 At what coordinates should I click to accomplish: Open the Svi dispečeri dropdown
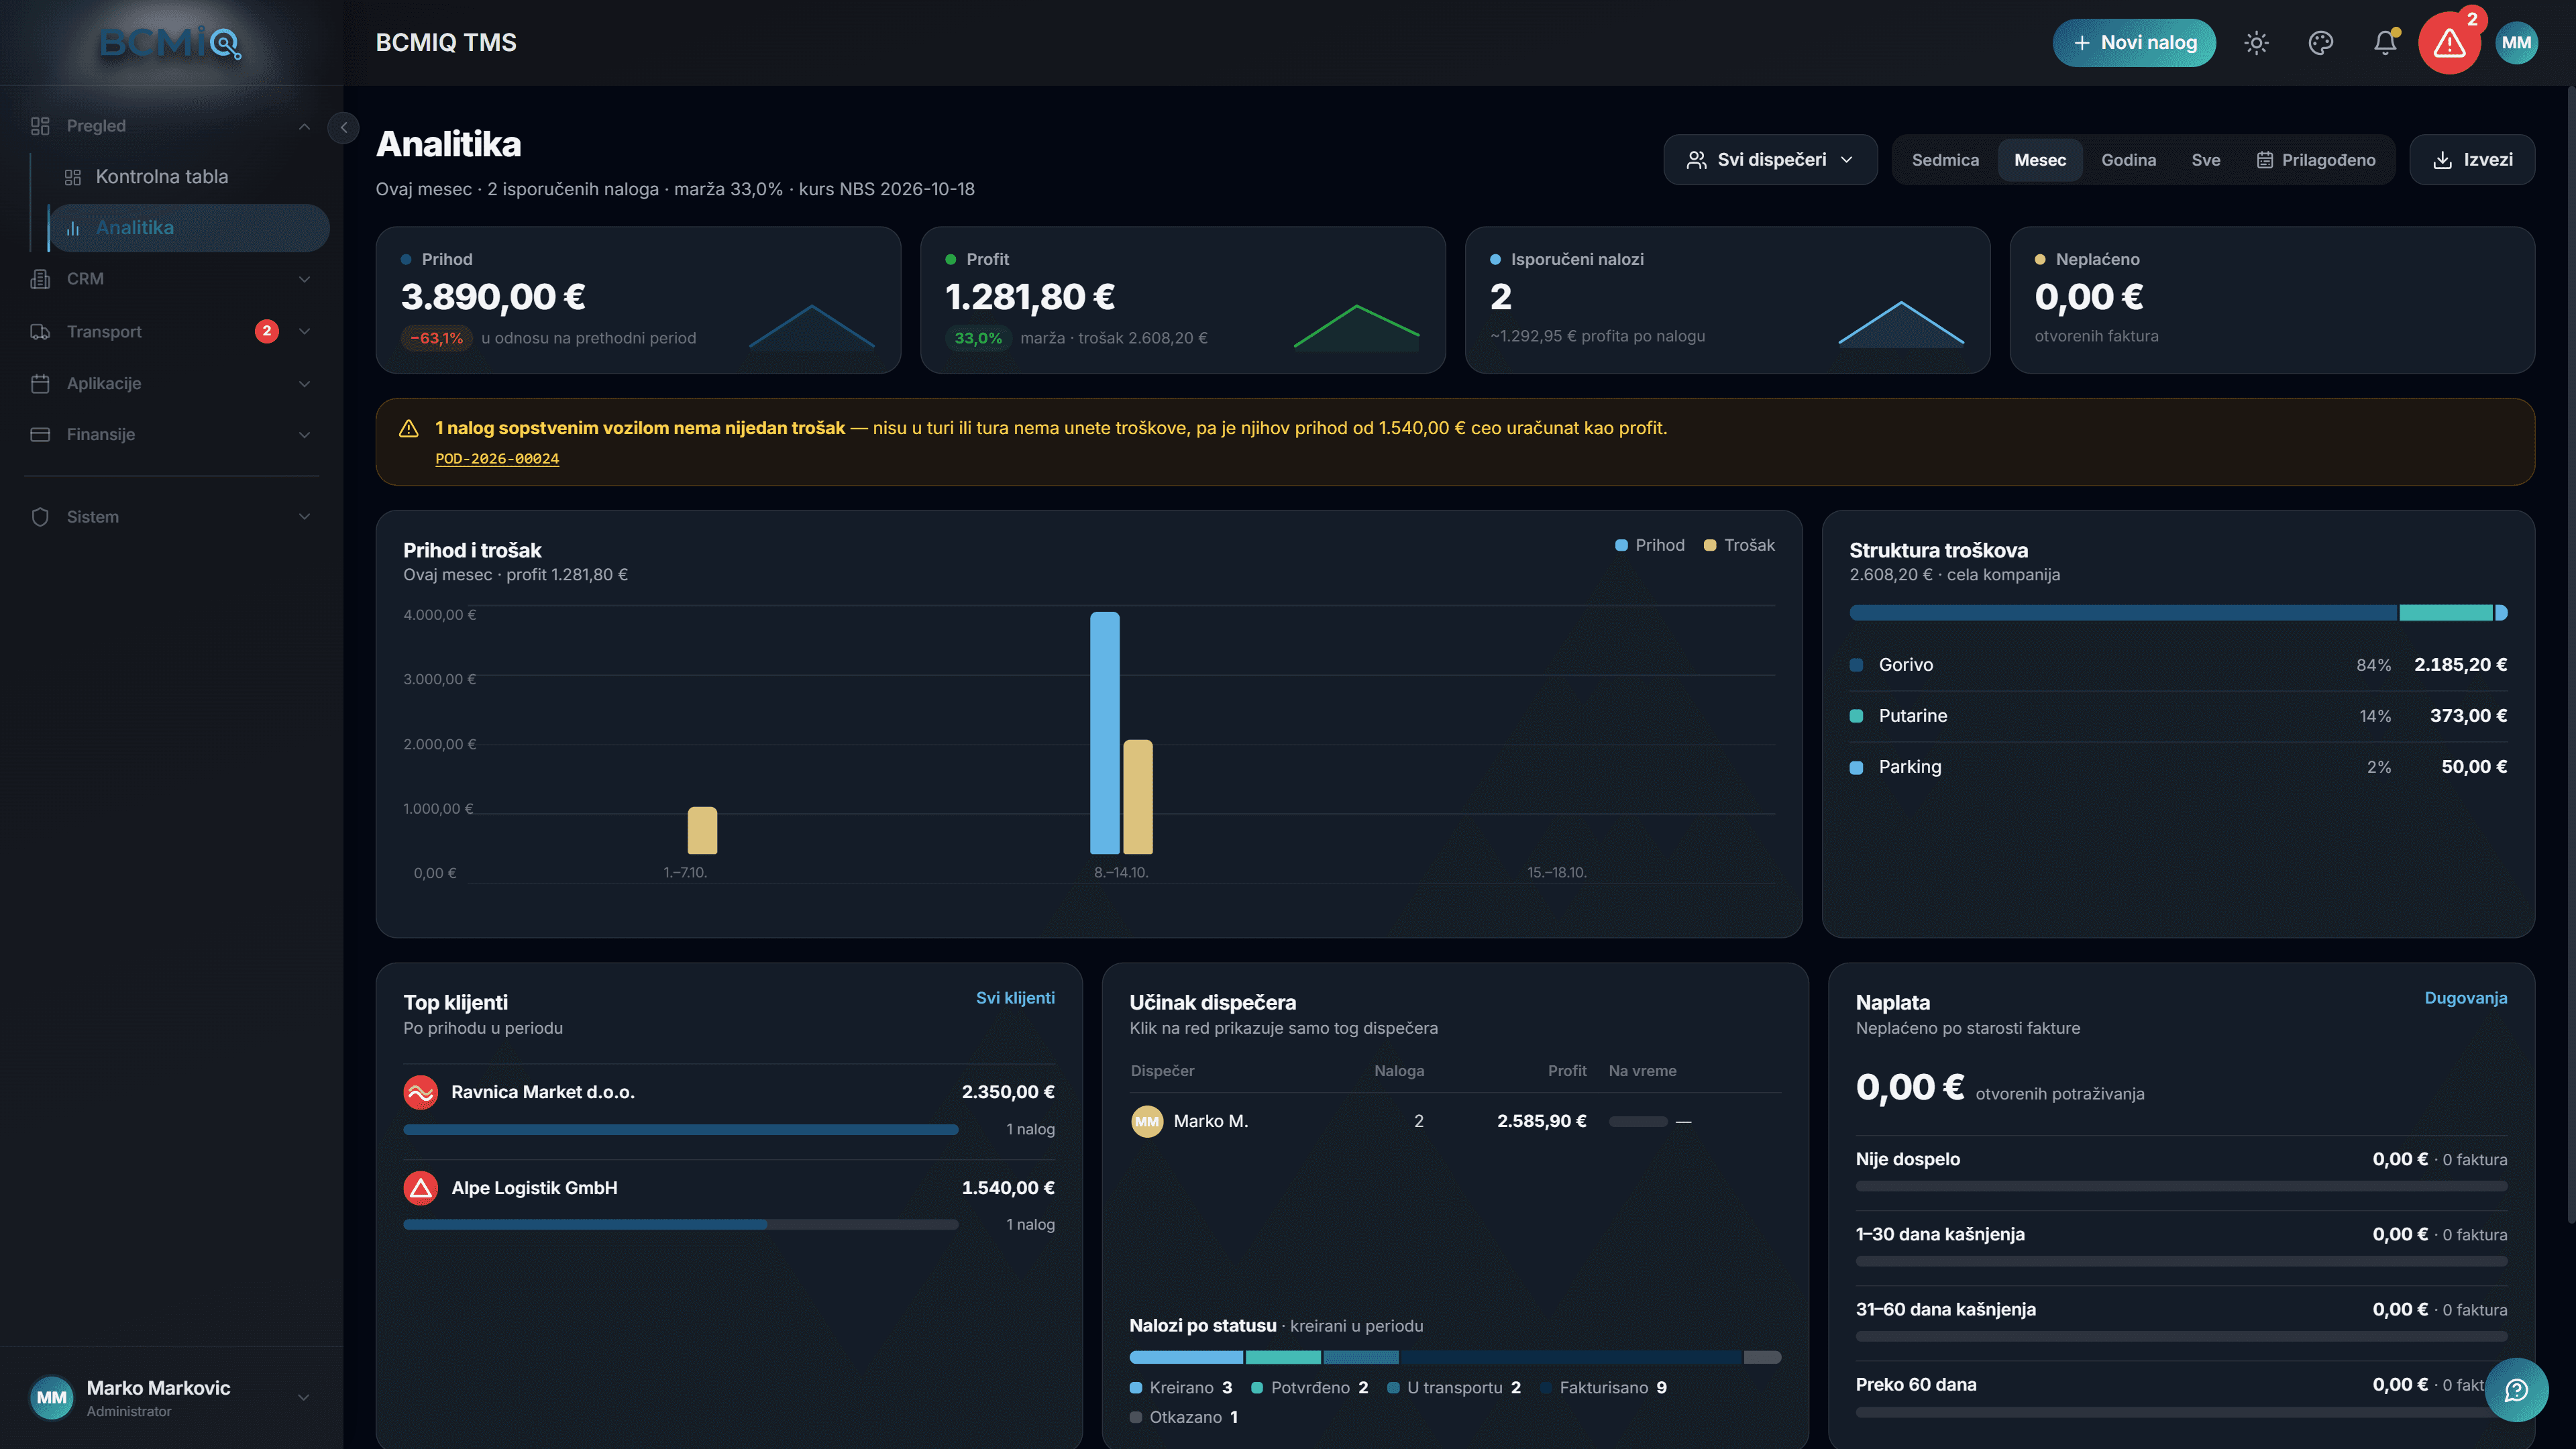click(x=1770, y=160)
